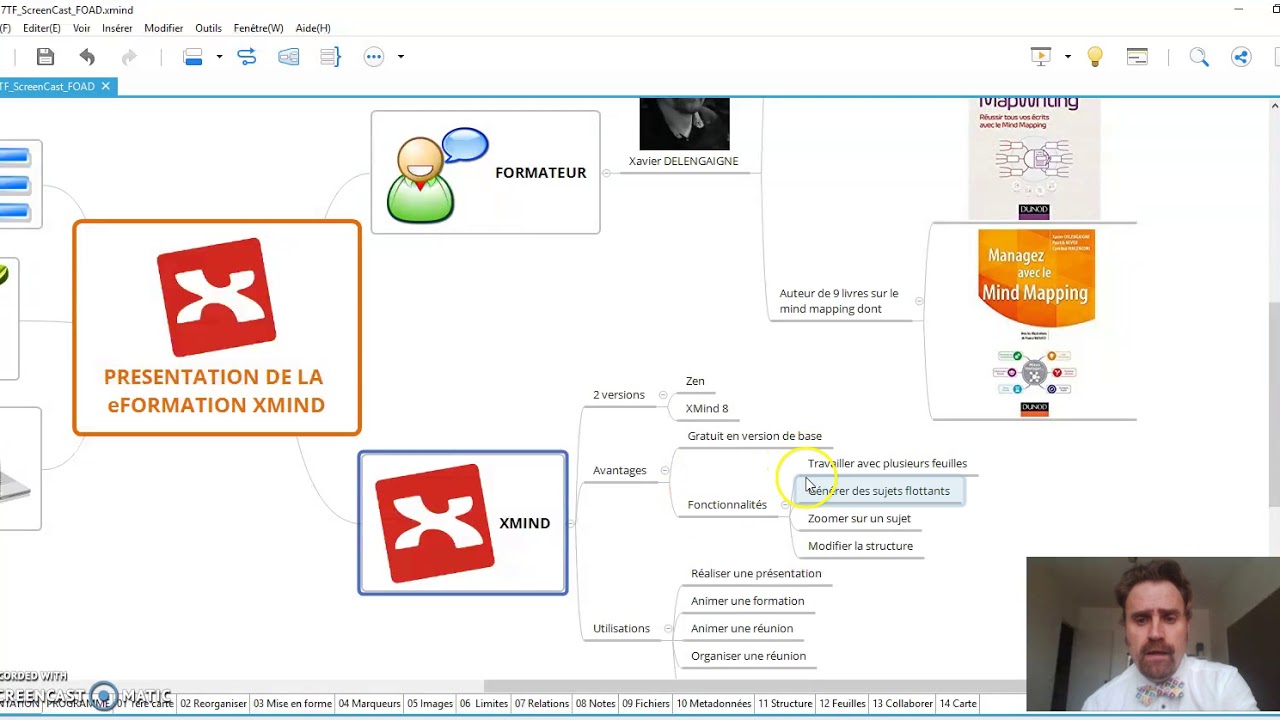Collapse the 2 versions branch
This screenshot has width=1280, height=720.
(x=662, y=395)
